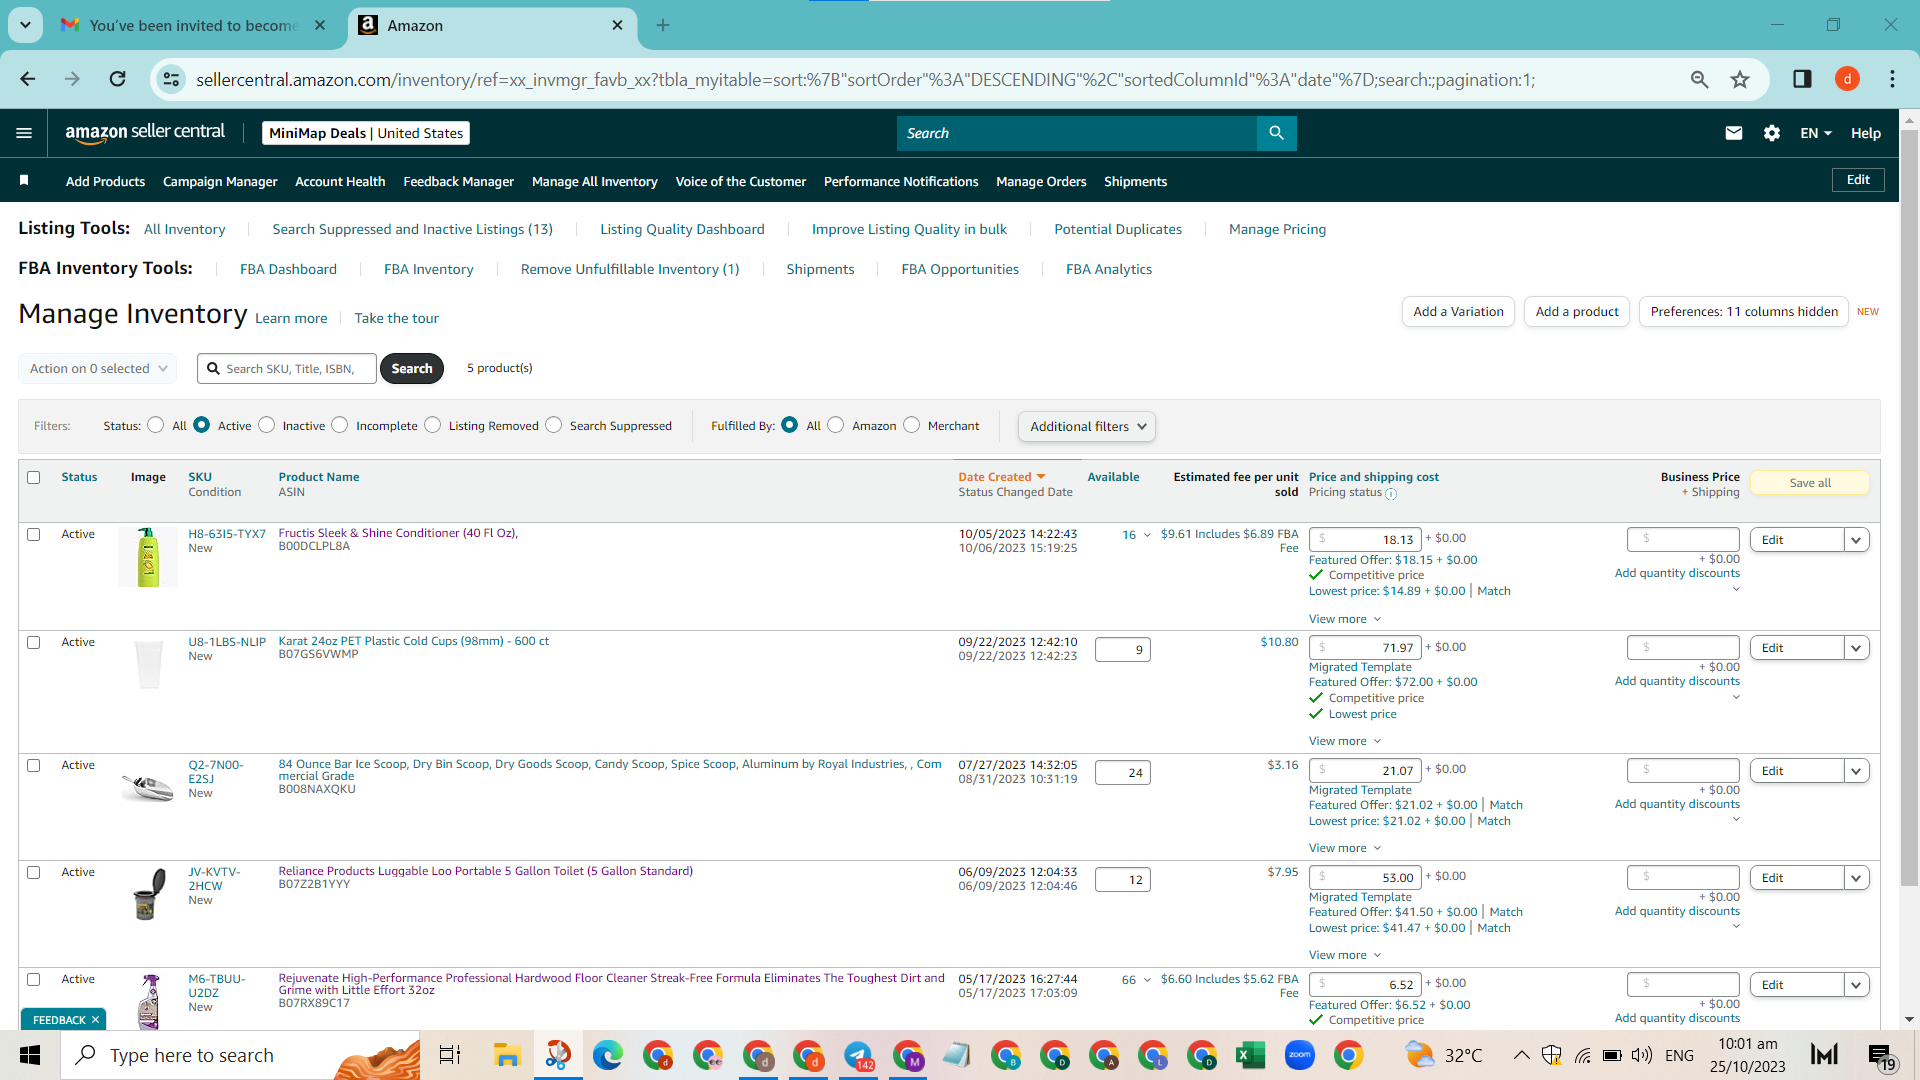Open the settings gear icon
This screenshot has width=1920, height=1080.
[x=1772, y=133]
